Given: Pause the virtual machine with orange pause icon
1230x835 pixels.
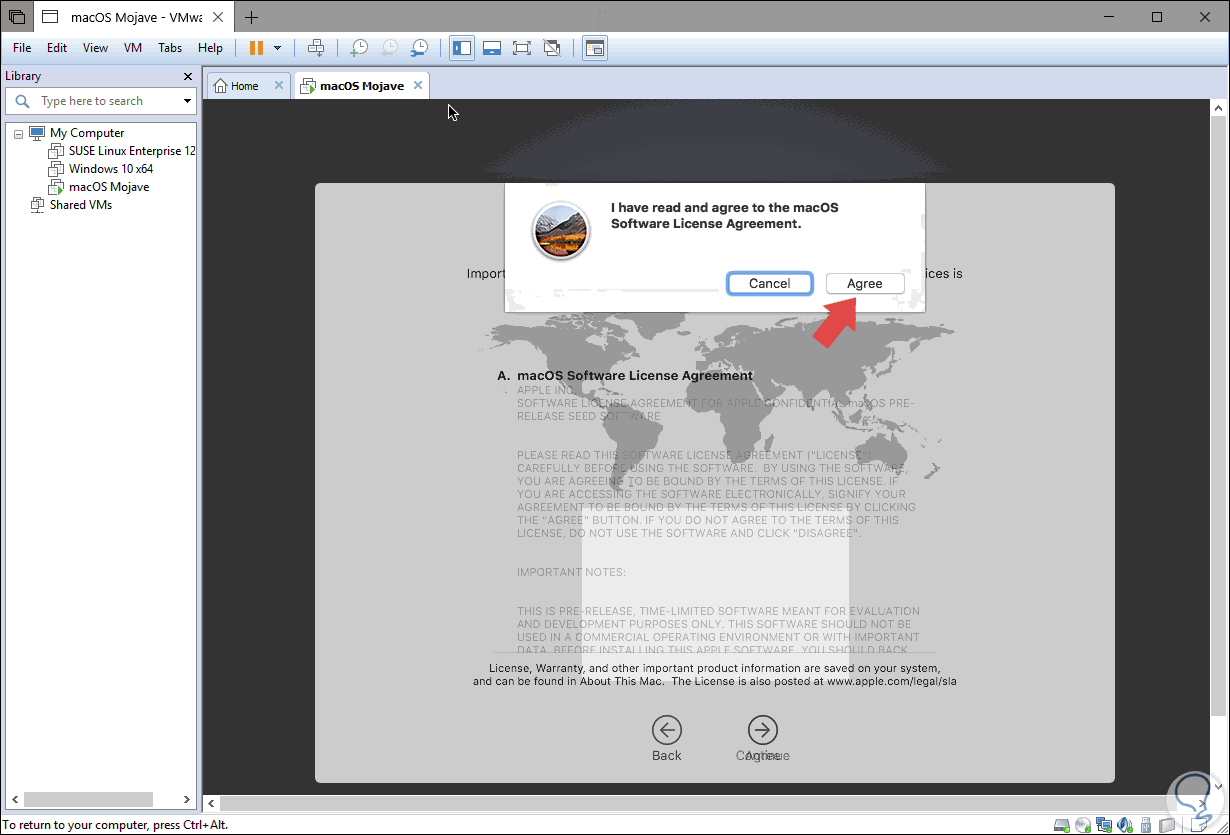Looking at the screenshot, I should [256, 48].
